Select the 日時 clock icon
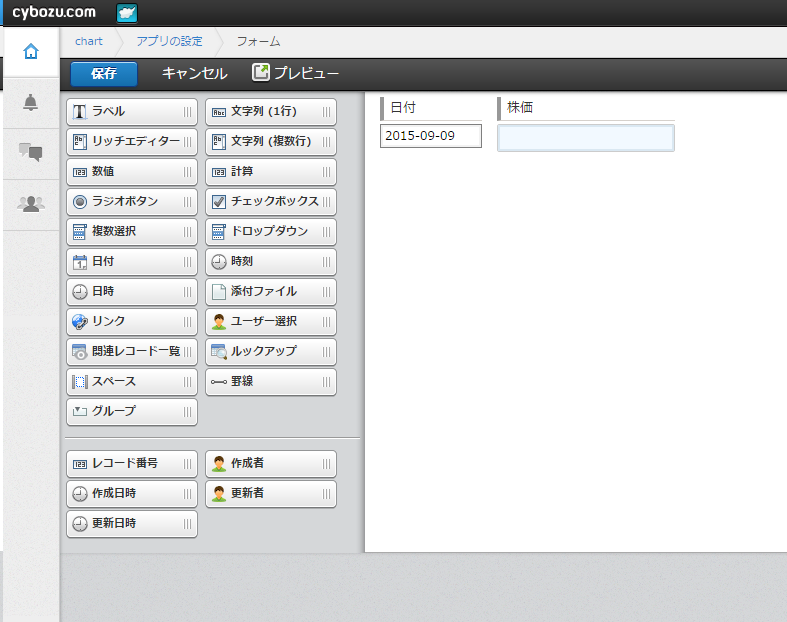 80,292
